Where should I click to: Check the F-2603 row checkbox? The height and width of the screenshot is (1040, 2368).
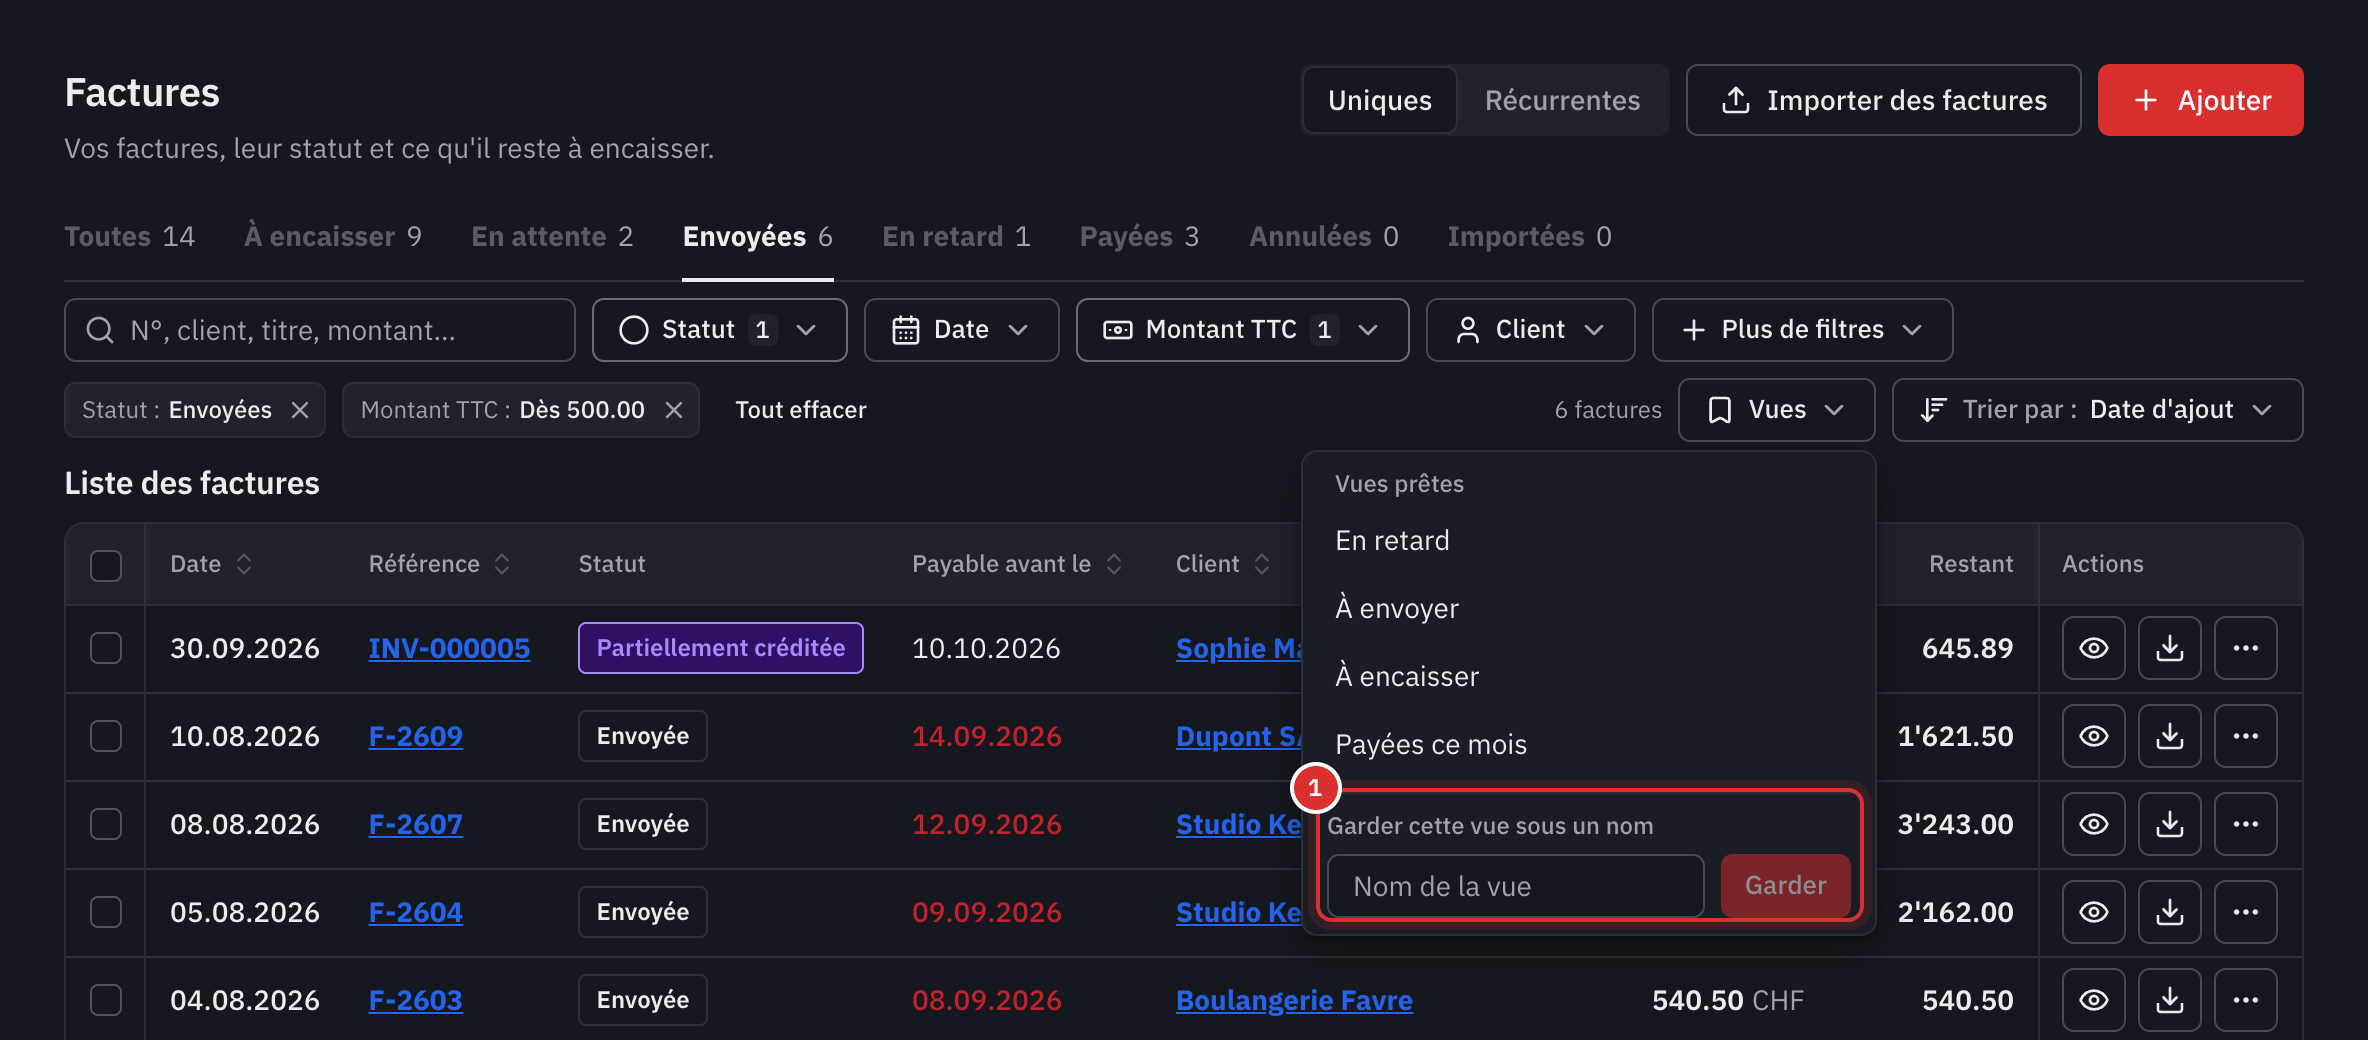[106, 1000]
